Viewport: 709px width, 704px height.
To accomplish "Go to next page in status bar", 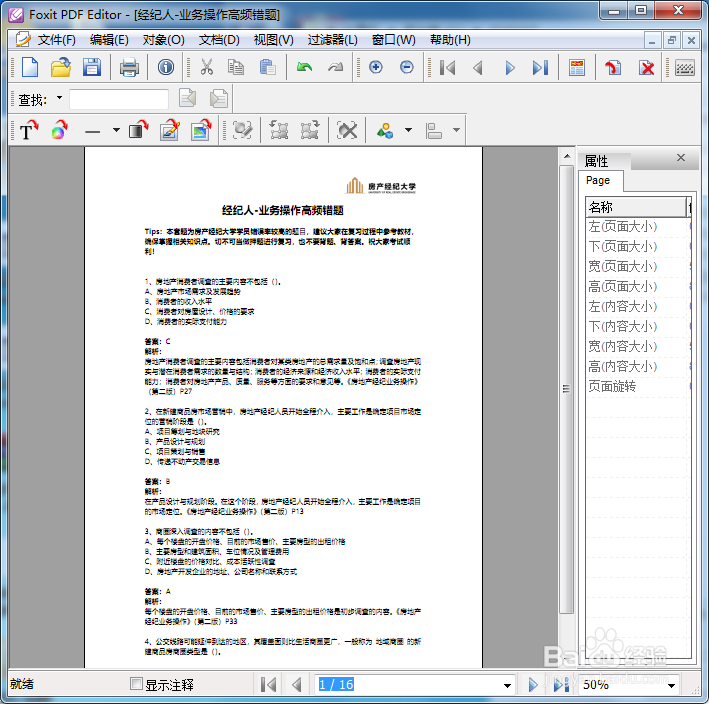I will click(x=533, y=685).
